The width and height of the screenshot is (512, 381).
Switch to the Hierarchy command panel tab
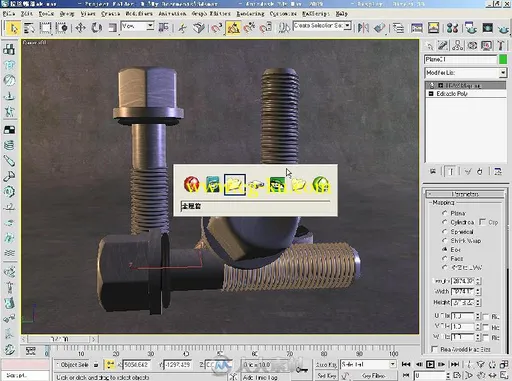(x=458, y=45)
